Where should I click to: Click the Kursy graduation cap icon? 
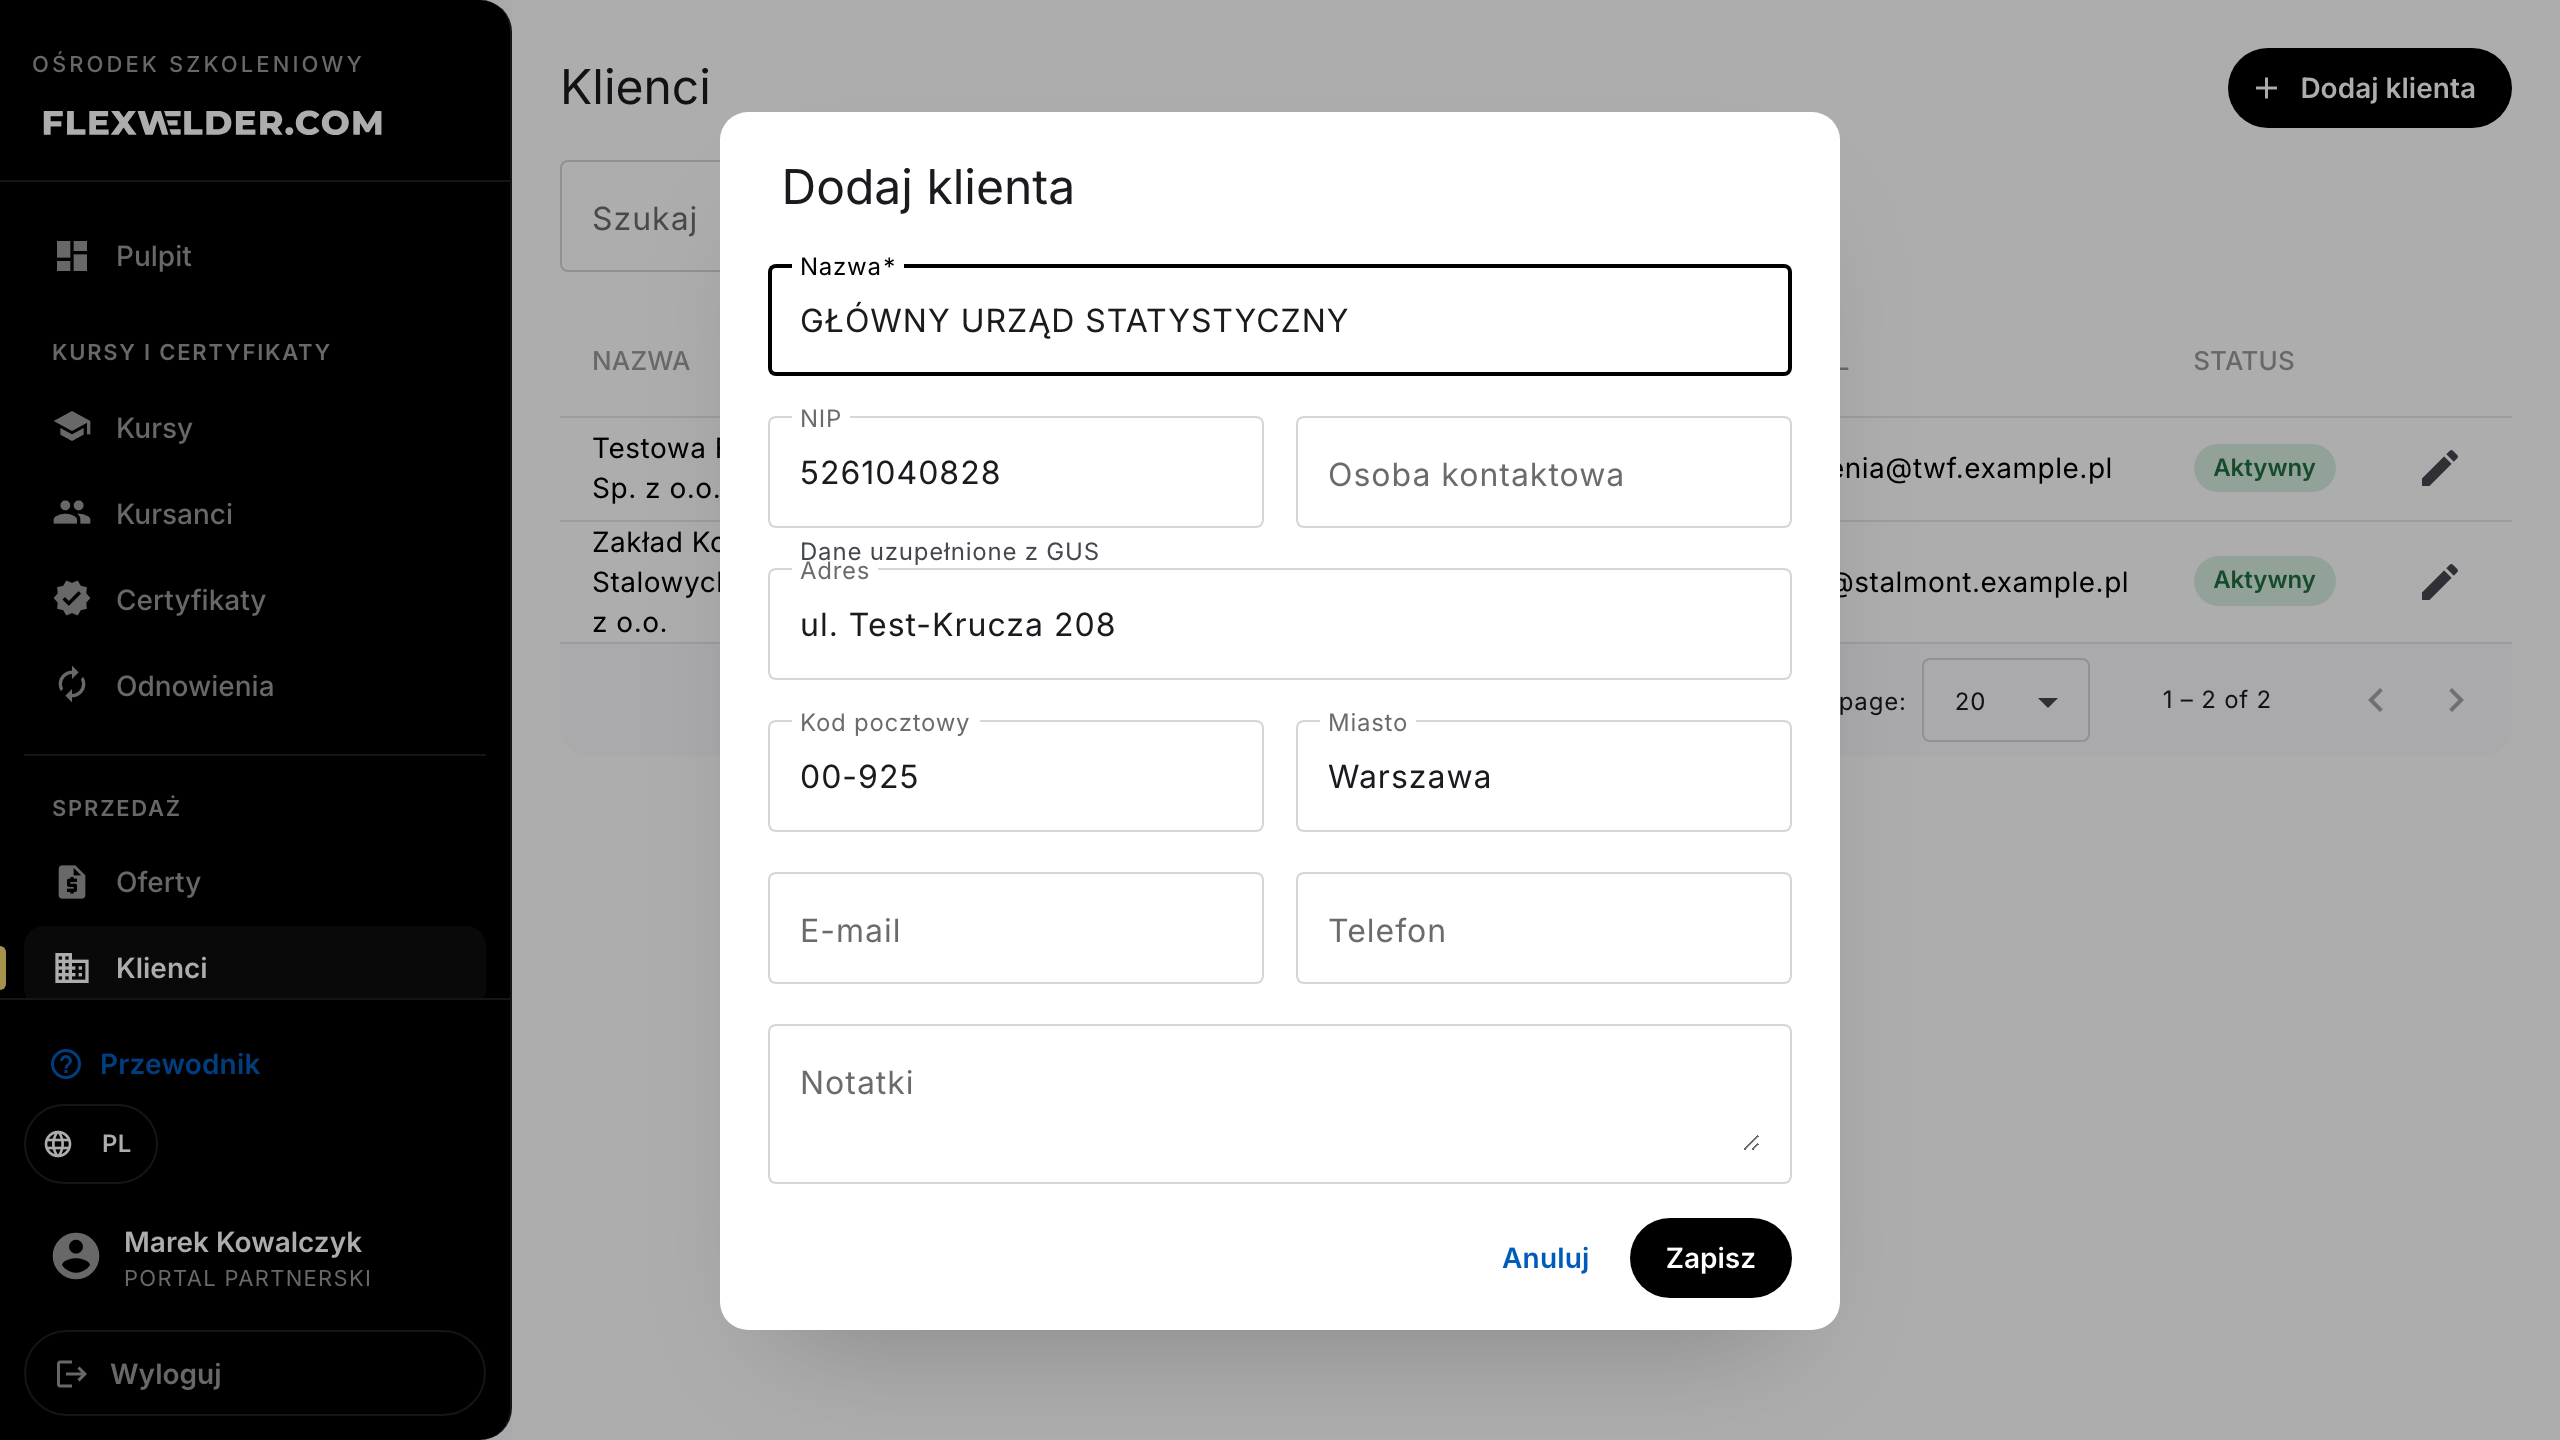click(72, 427)
